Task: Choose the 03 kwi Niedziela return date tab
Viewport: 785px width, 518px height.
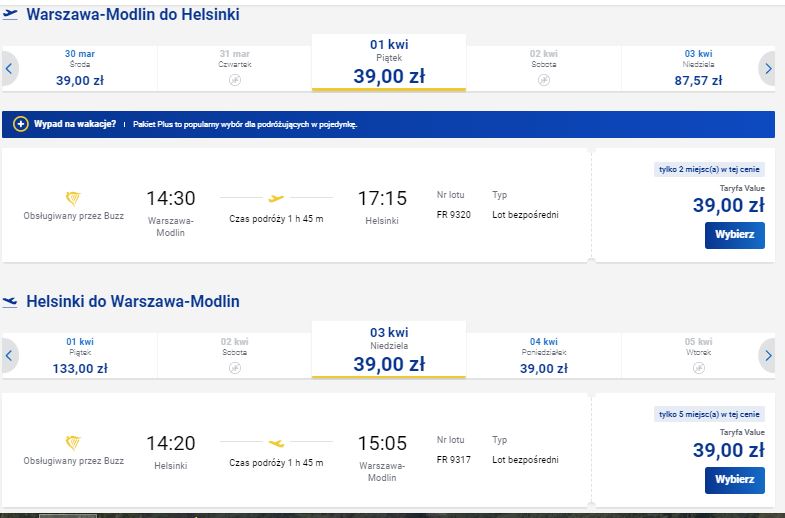Action: click(389, 350)
